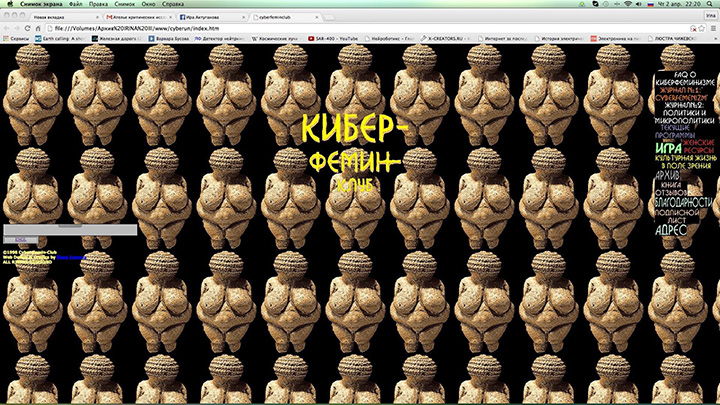Close the cyberfeminclub tab
Screen dimensions: 720x405
coord(316,17)
